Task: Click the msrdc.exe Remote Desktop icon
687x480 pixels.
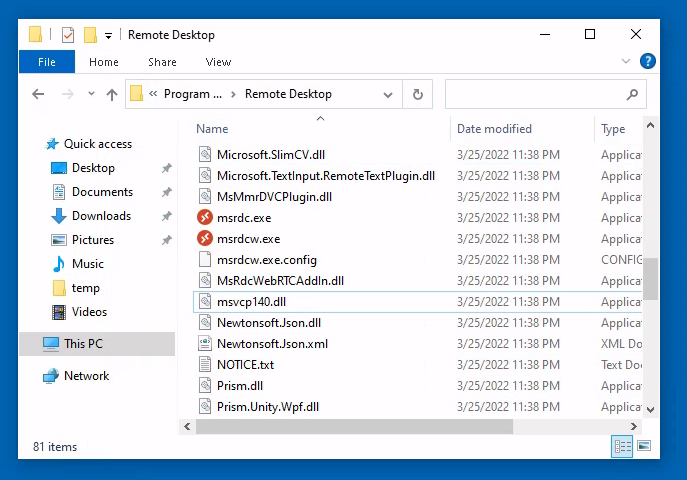Action: click(x=205, y=218)
